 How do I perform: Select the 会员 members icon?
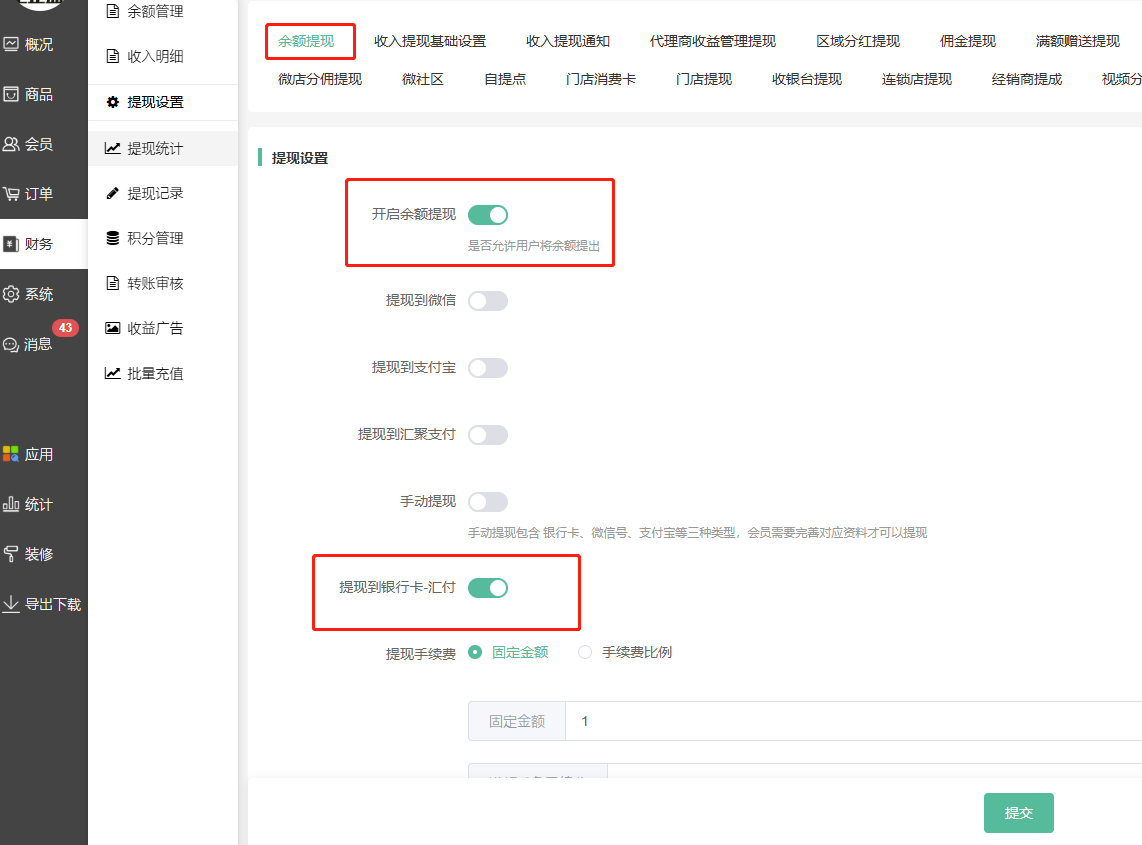point(11,145)
